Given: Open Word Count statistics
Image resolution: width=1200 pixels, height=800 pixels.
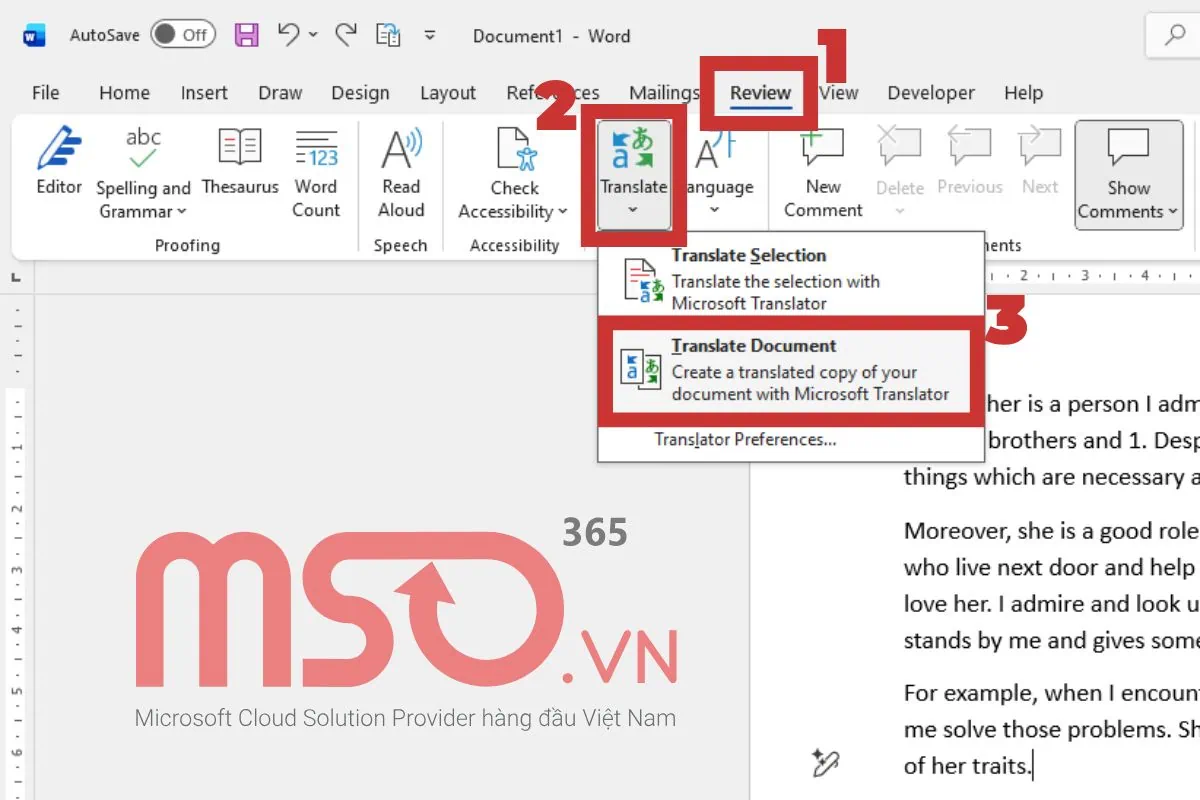Looking at the screenshot, I should pyautogui.click(x=316, y=172).
